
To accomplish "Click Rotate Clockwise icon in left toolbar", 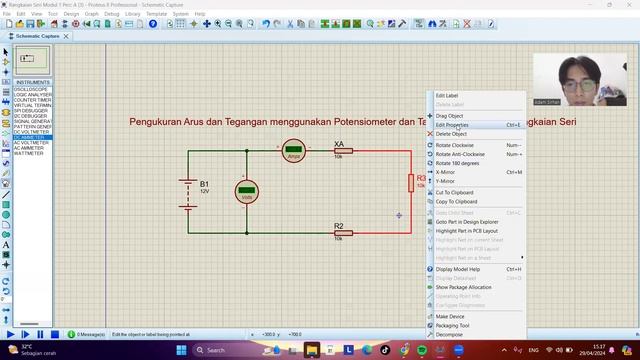I will (x=6, y=281).
